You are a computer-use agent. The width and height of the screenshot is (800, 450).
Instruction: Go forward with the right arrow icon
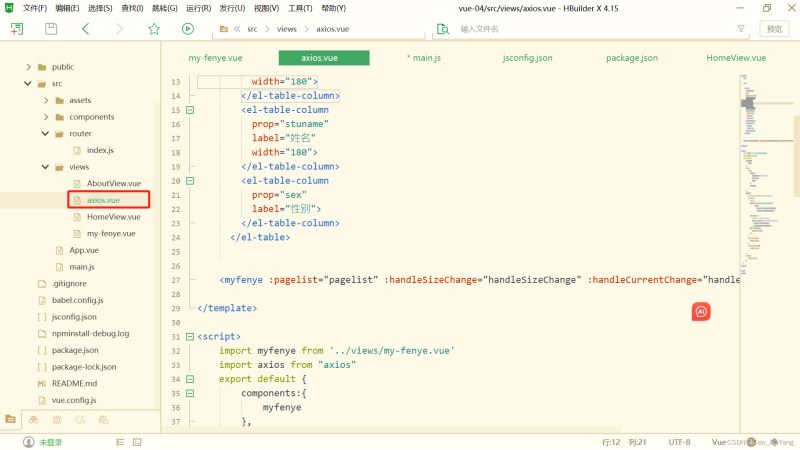pos(119,29)
